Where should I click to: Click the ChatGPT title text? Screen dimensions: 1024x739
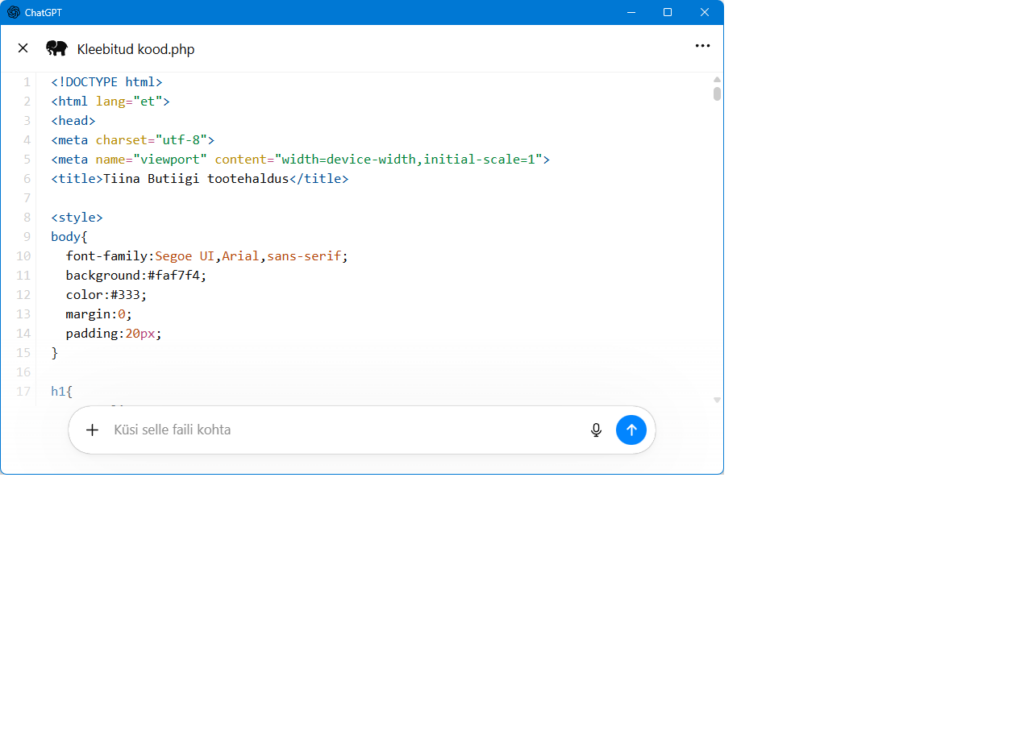pyautogui.click(x=43, y=12)
